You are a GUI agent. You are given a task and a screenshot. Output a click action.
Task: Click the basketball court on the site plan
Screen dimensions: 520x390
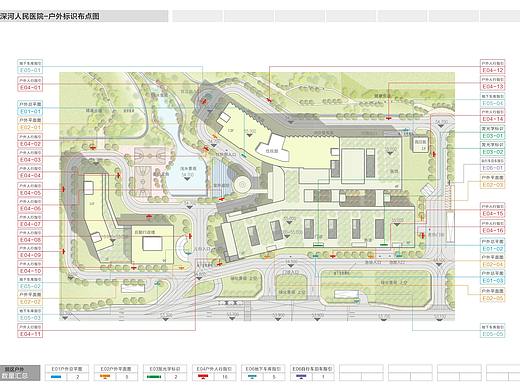[150, 155]
